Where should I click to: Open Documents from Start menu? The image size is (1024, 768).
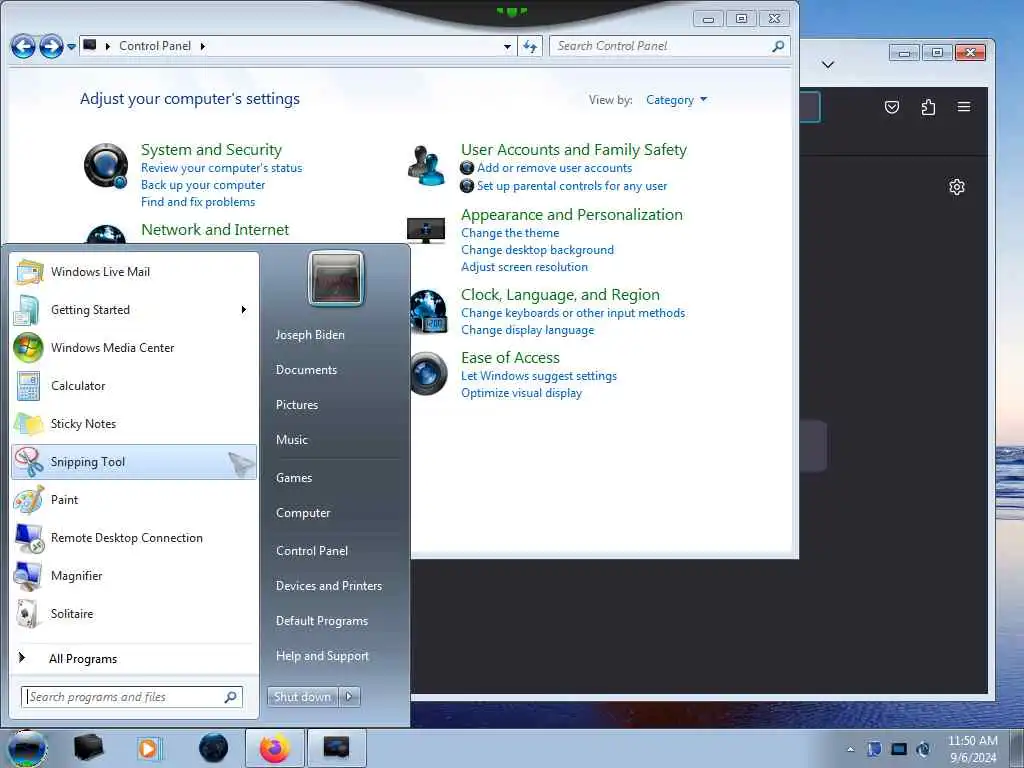click(306, 370)
